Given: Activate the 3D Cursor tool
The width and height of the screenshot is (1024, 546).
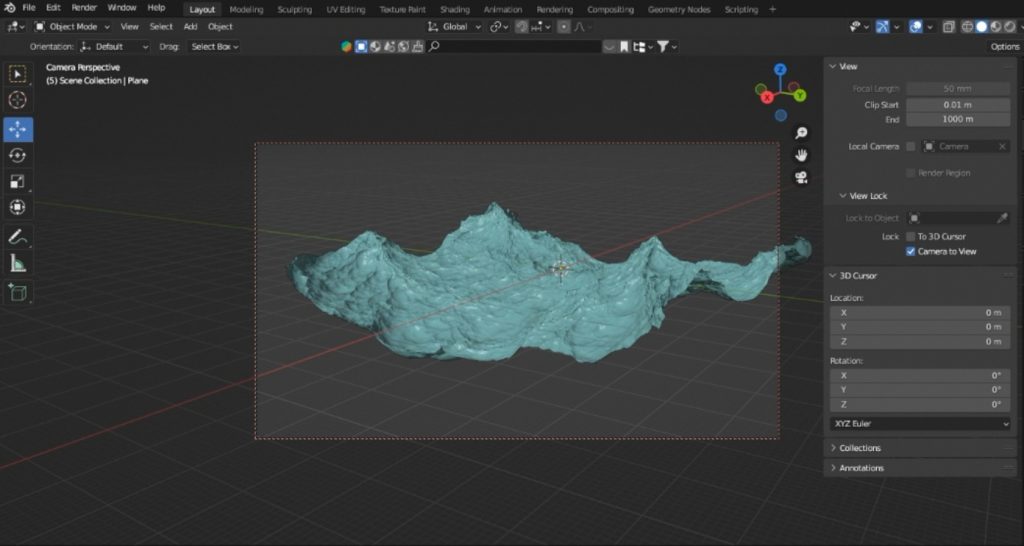Looking at the screenshot, I should pyautogui.click(x=18, y=100).
